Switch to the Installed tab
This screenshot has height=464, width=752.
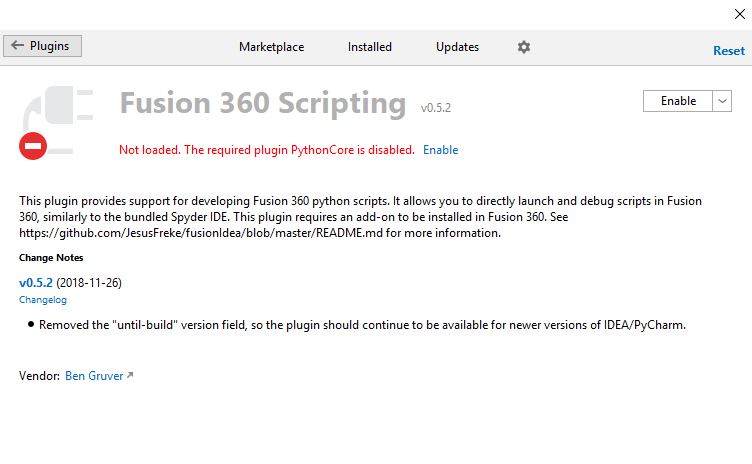[x=370, y=47]
